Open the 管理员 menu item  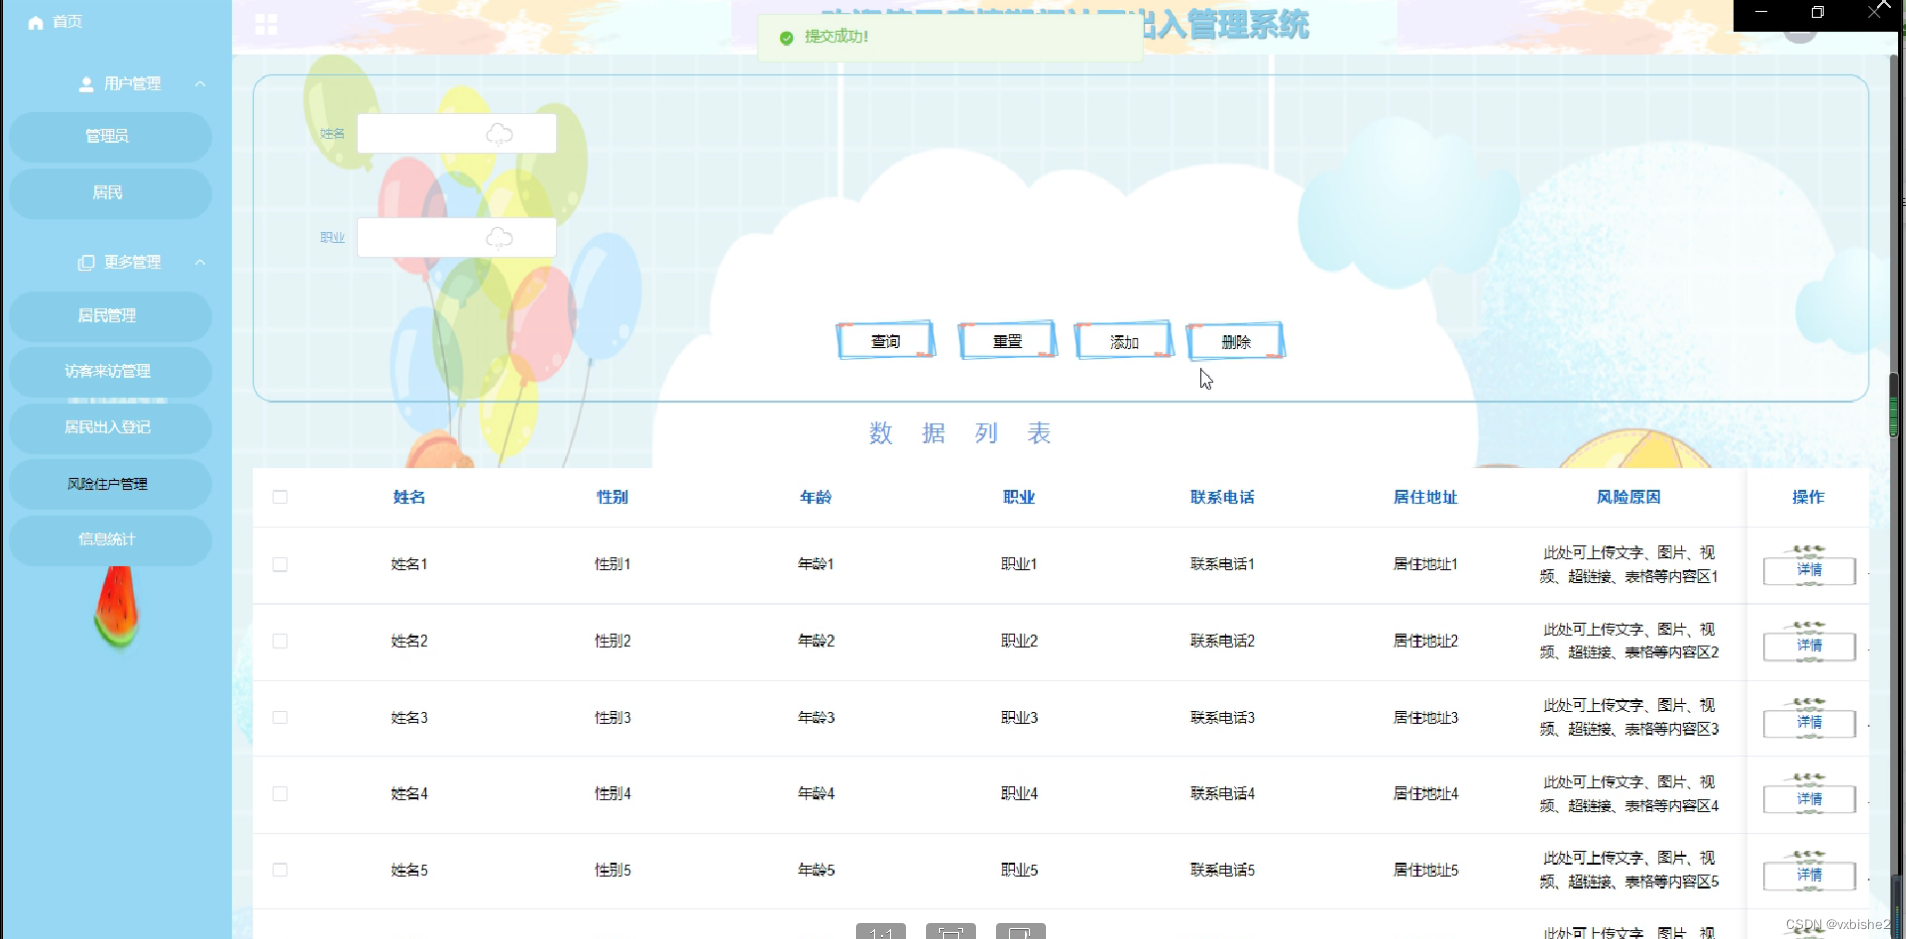[x=110, y=136]
